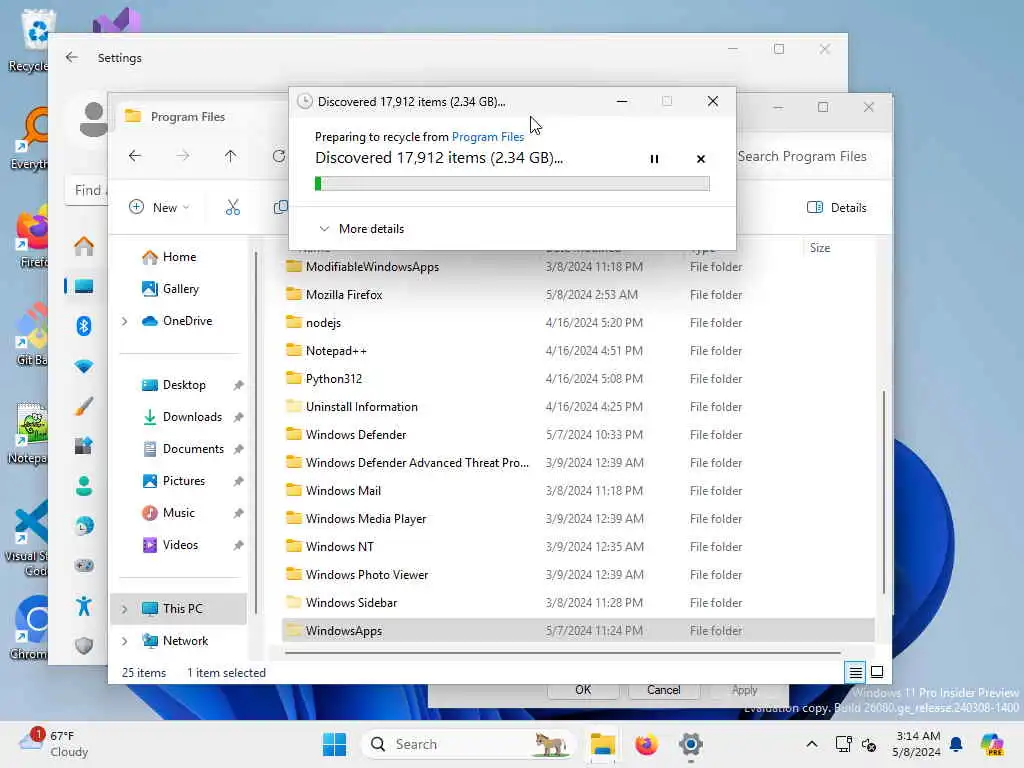Toggle the Details pane
The image size is (1024, 768).
837,207
